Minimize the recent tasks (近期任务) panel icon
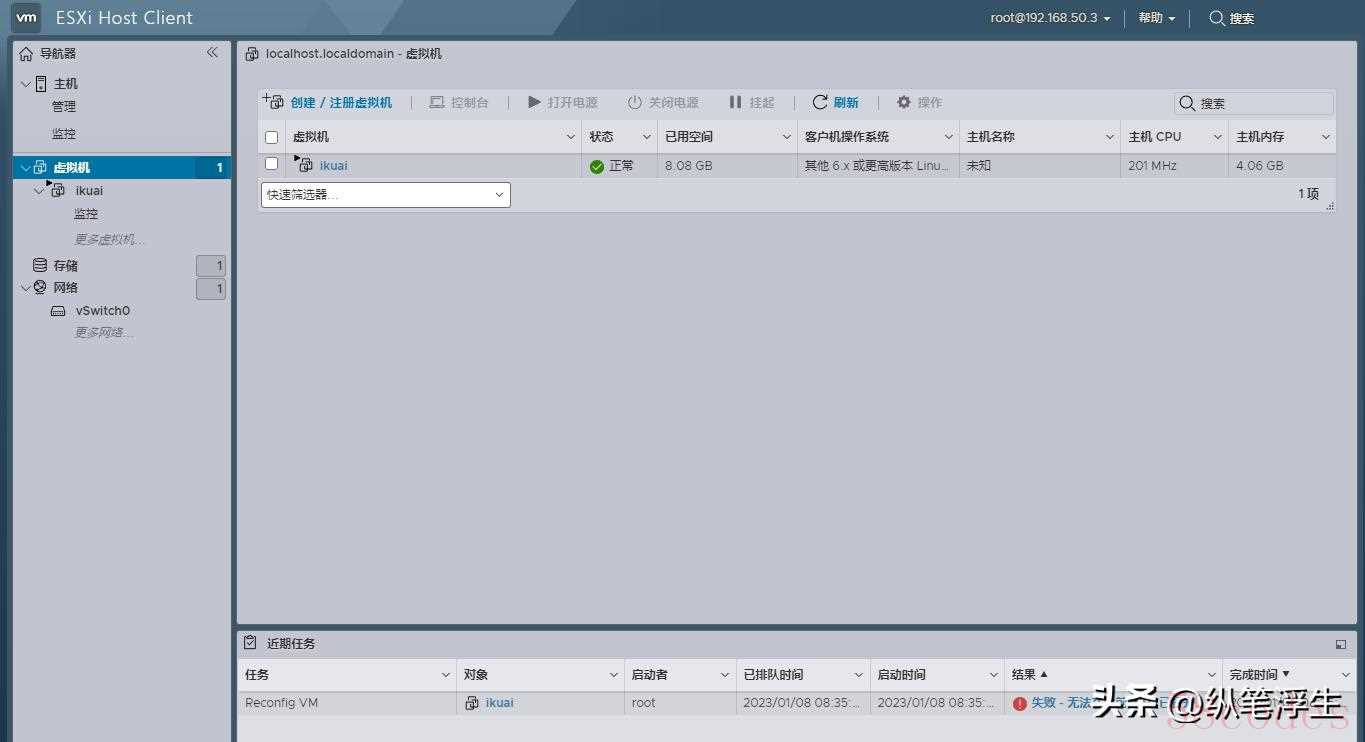This screenshot has height=742, width=1365. (1340, 644)
